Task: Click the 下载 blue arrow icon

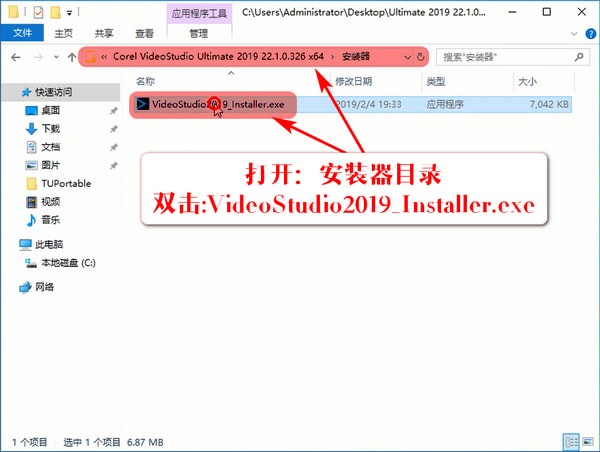Action: 31,129
